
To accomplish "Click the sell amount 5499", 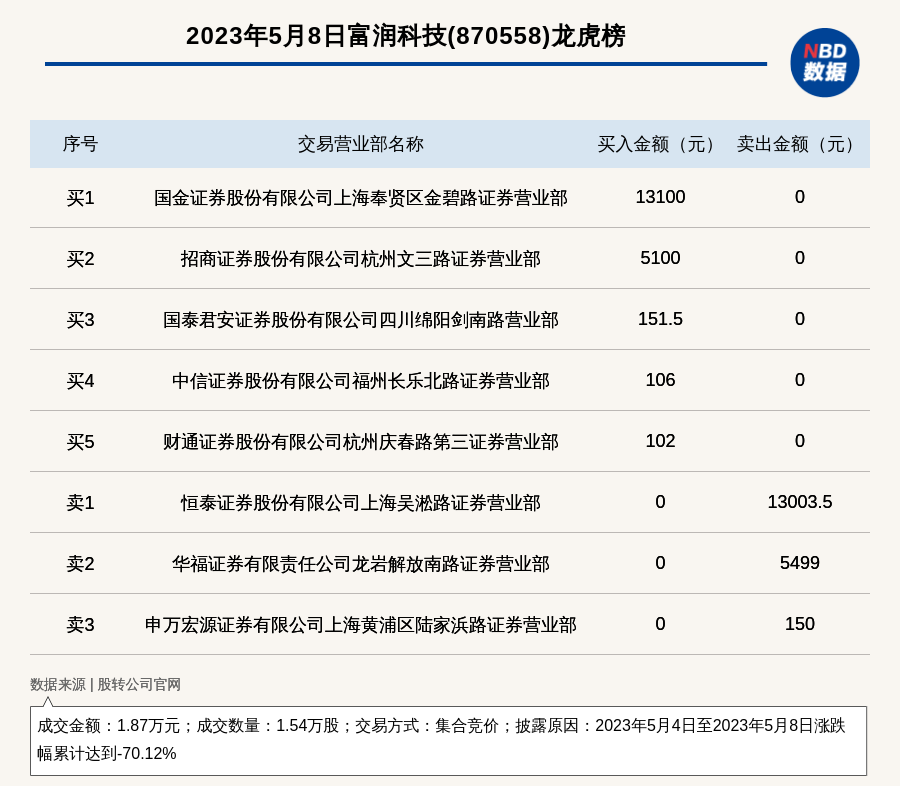I will [x=800, y=563].
